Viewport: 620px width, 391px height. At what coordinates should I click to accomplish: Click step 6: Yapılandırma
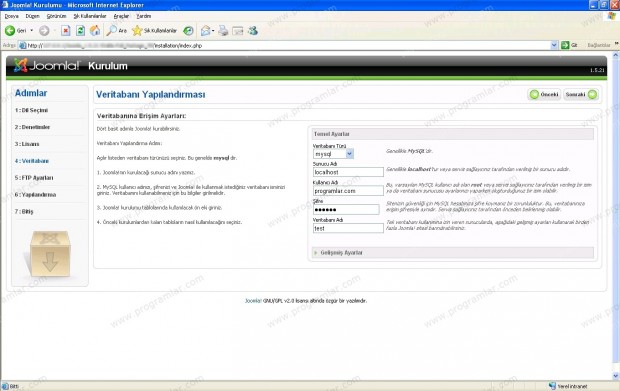tap(35, 195)
